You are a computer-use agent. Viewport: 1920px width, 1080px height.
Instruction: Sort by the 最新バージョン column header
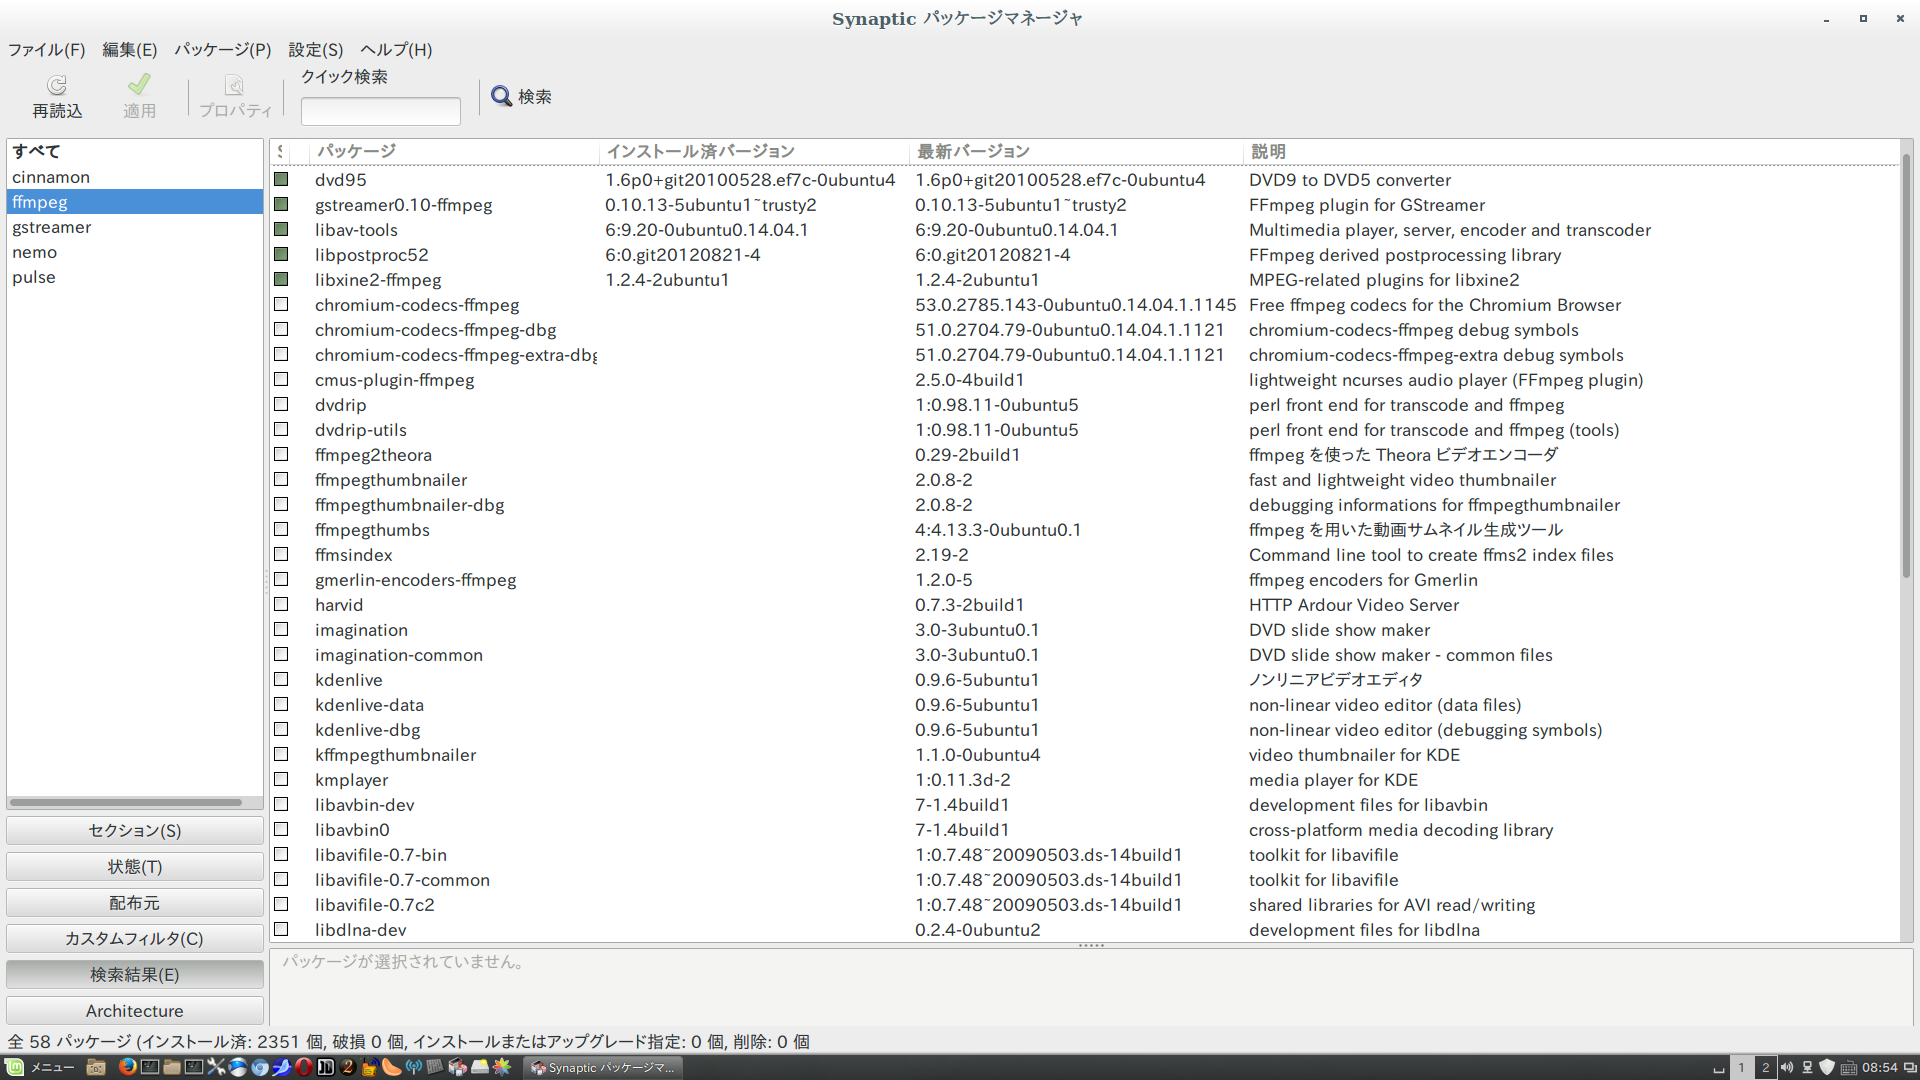1076,151
